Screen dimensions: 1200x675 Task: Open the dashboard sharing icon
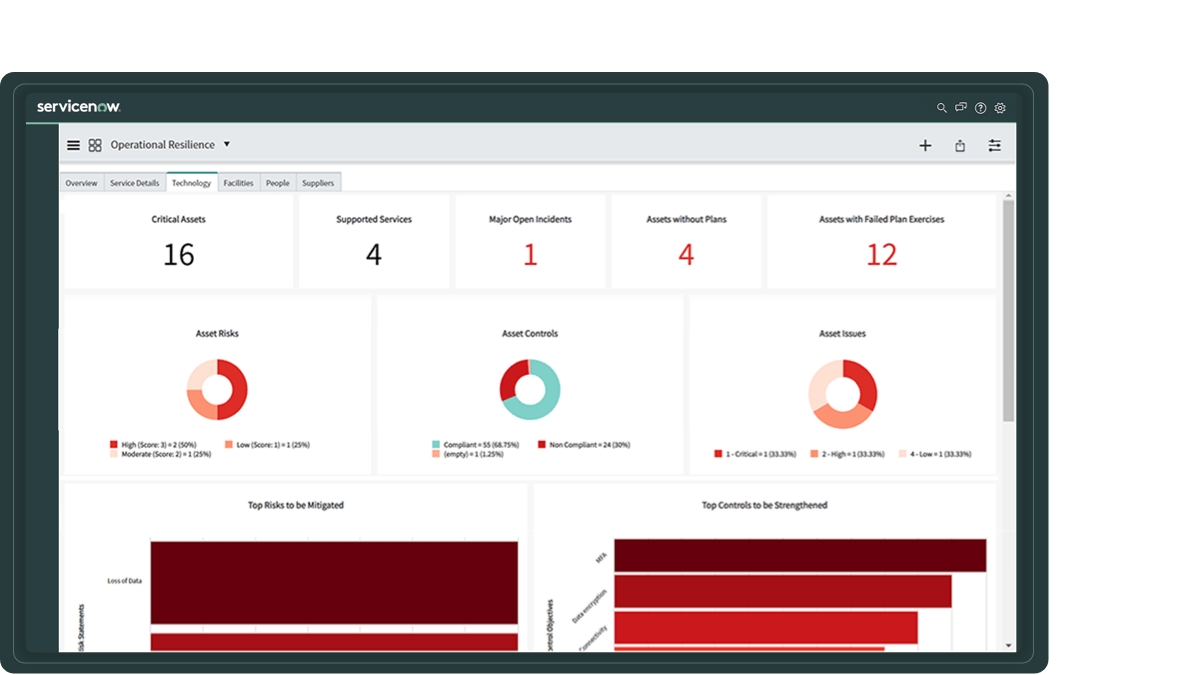pyautogui.click(x=960, y=145)
